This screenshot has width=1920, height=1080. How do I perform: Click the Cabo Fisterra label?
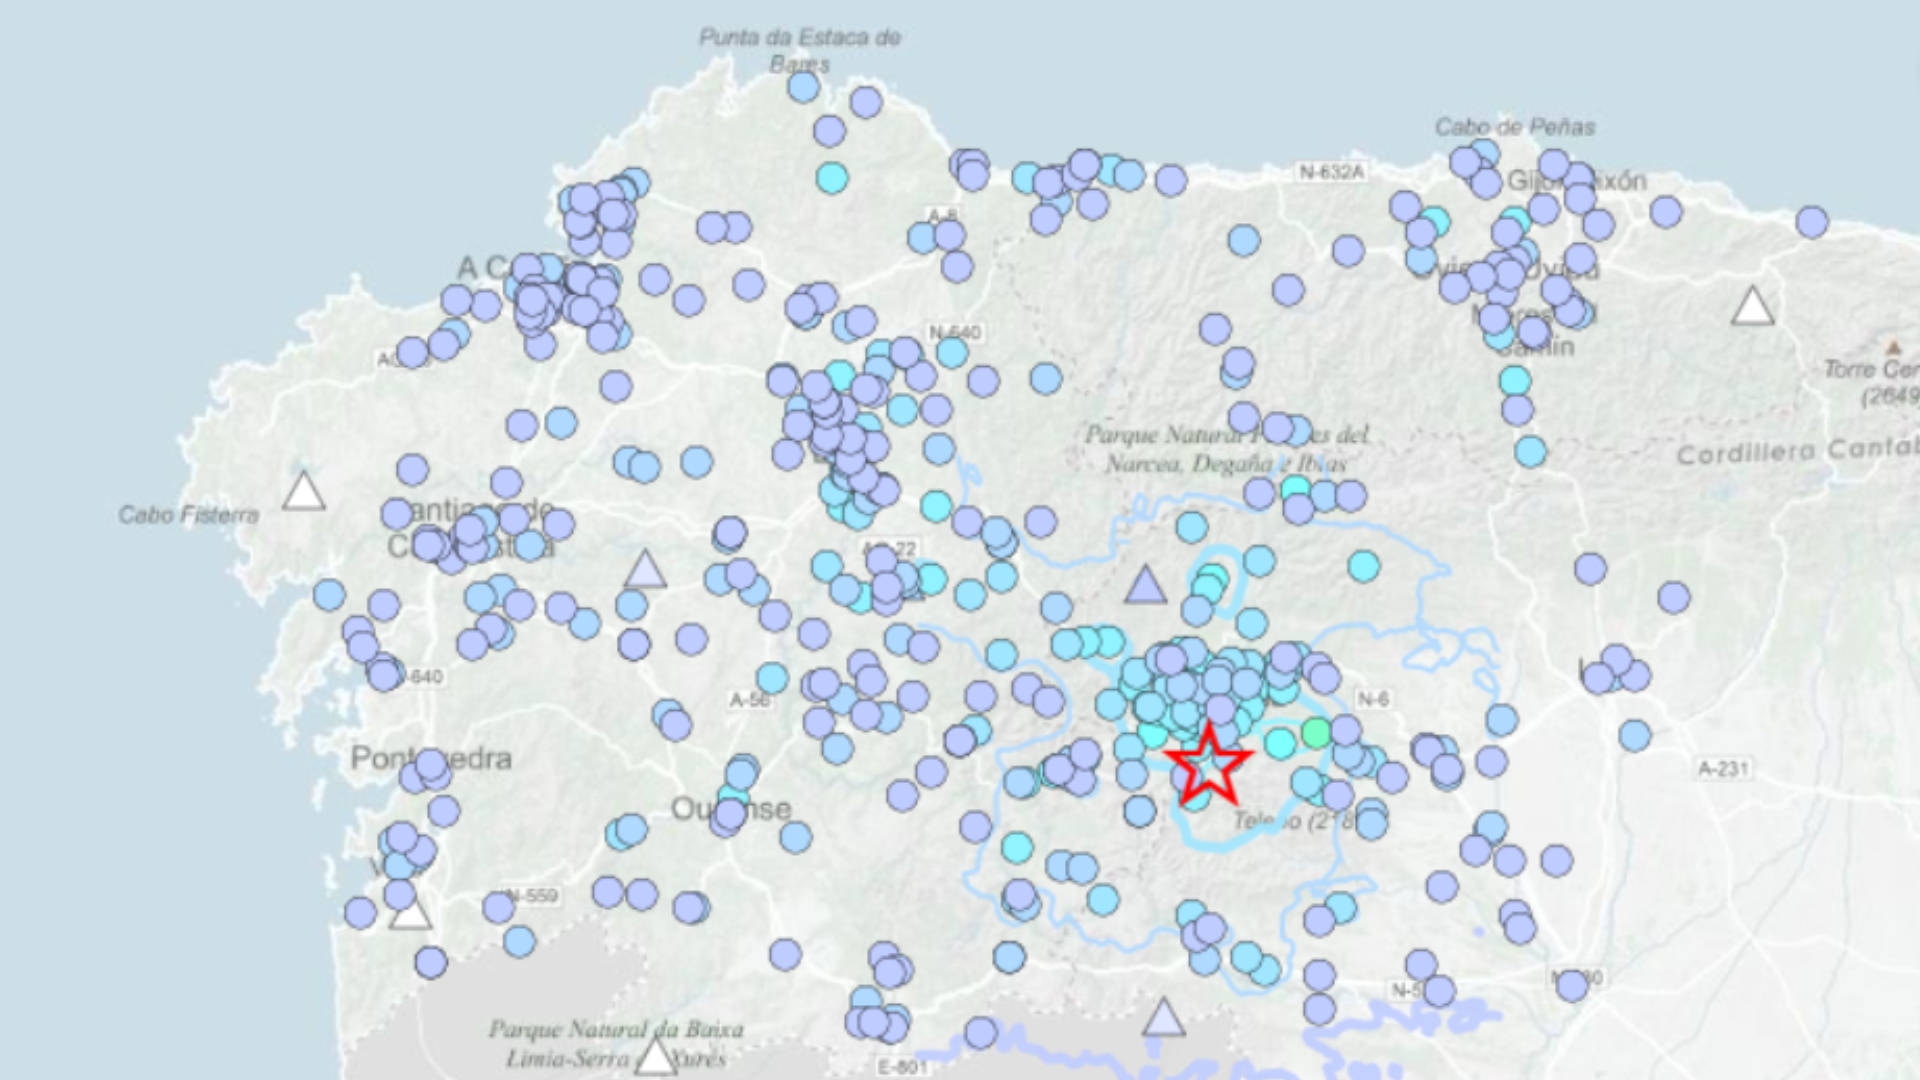coord(189,515)
